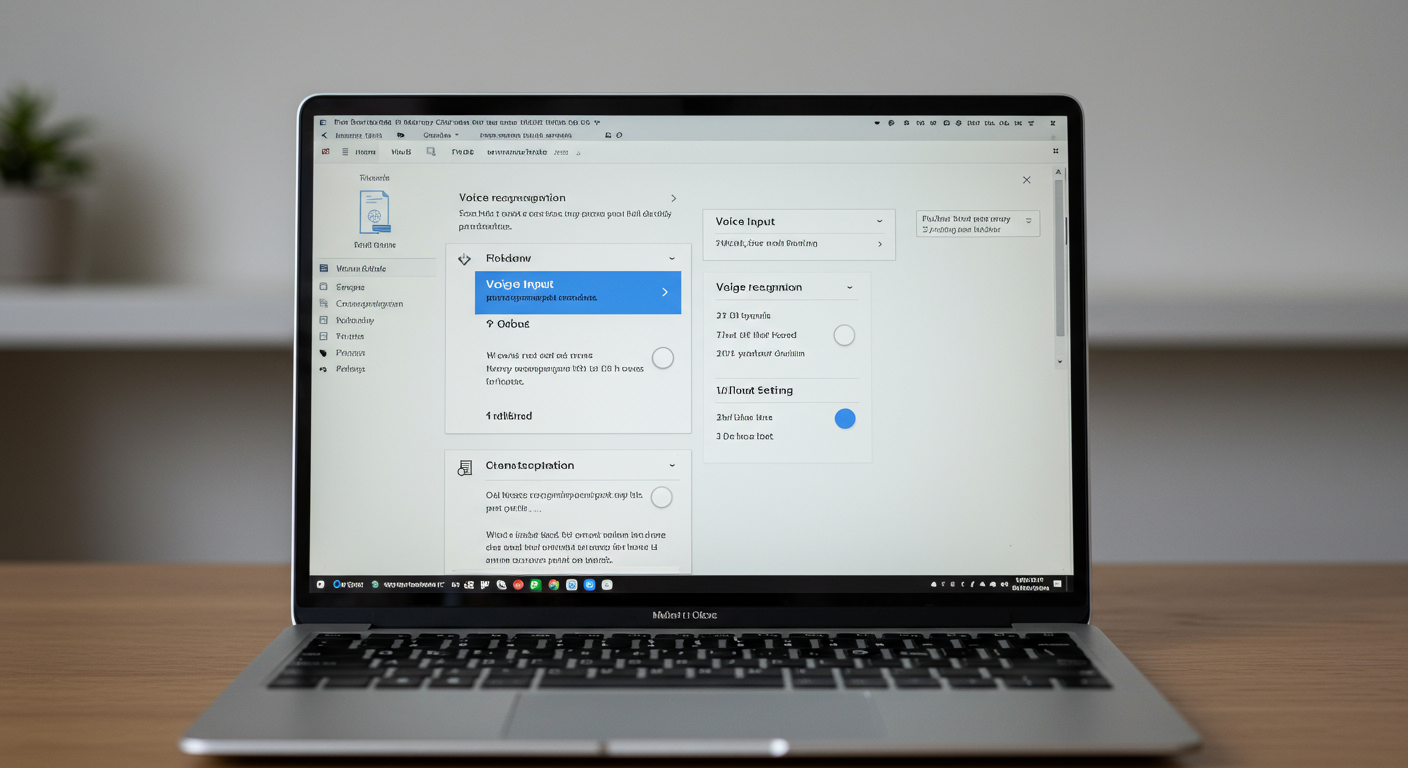Click the Transcription panel icon
The height and width of the screenshot is (768, 1408).
pyautogui.click(x=463, y=466)
